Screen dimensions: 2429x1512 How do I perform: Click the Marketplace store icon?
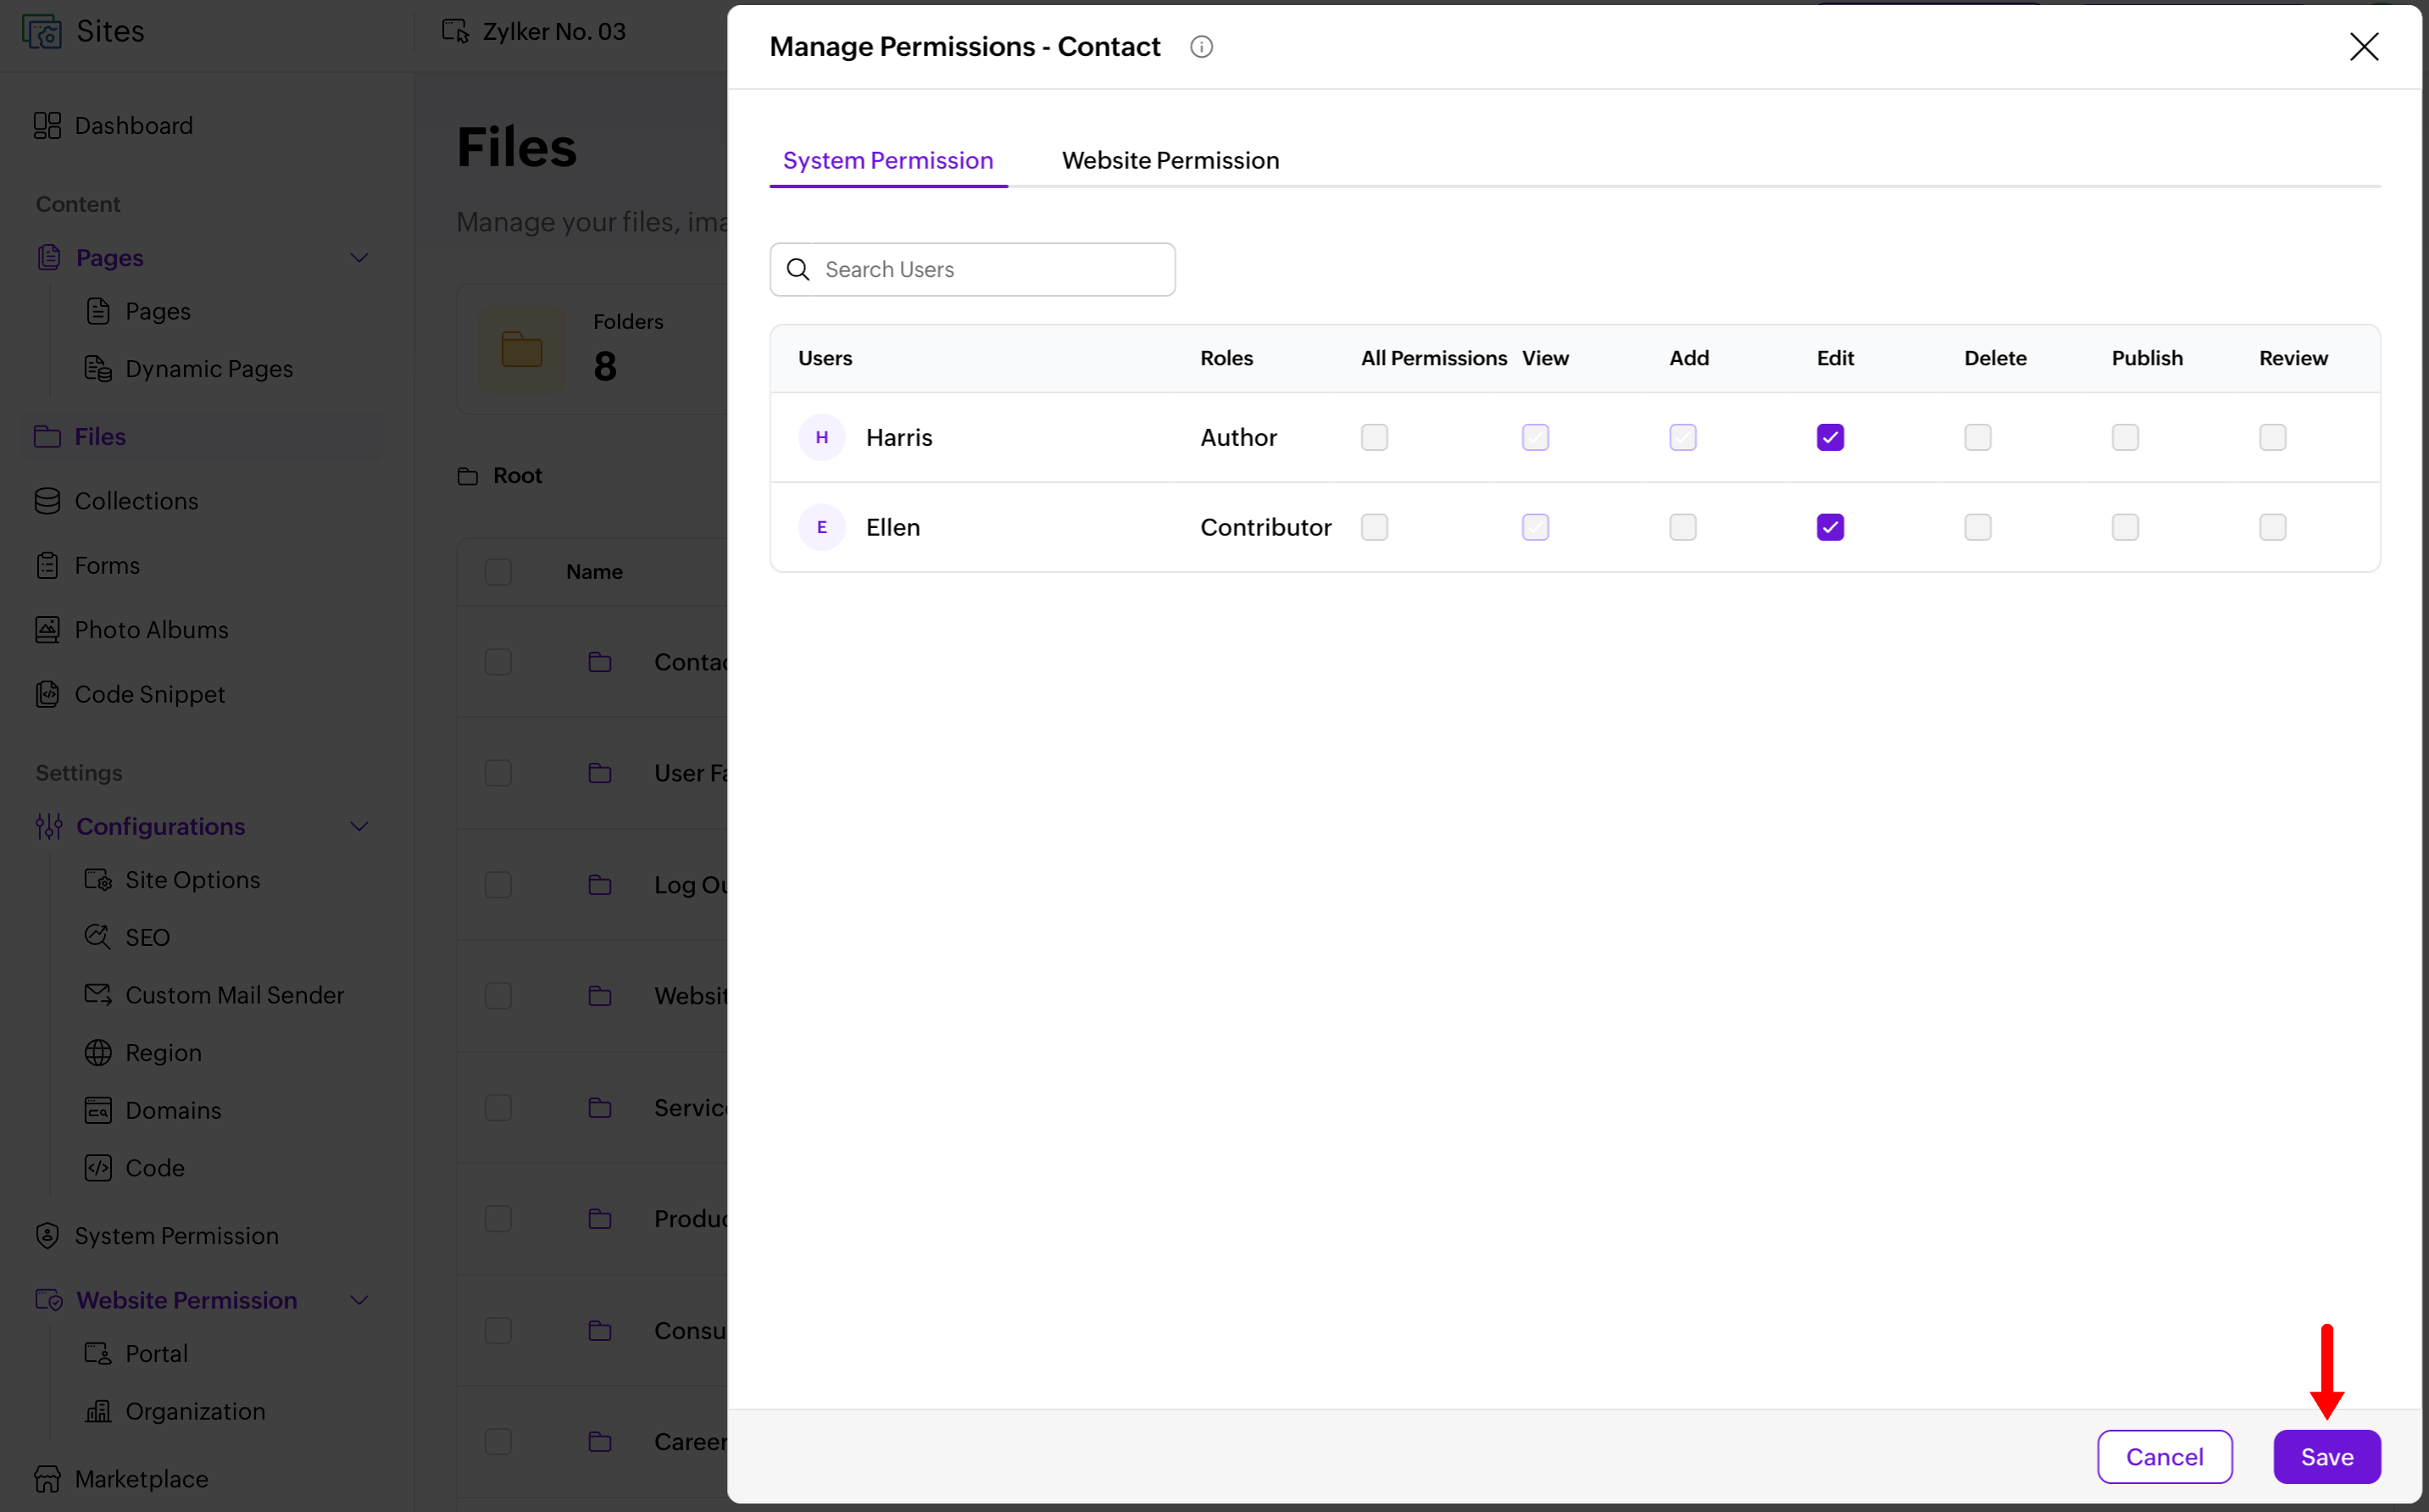47,1479
